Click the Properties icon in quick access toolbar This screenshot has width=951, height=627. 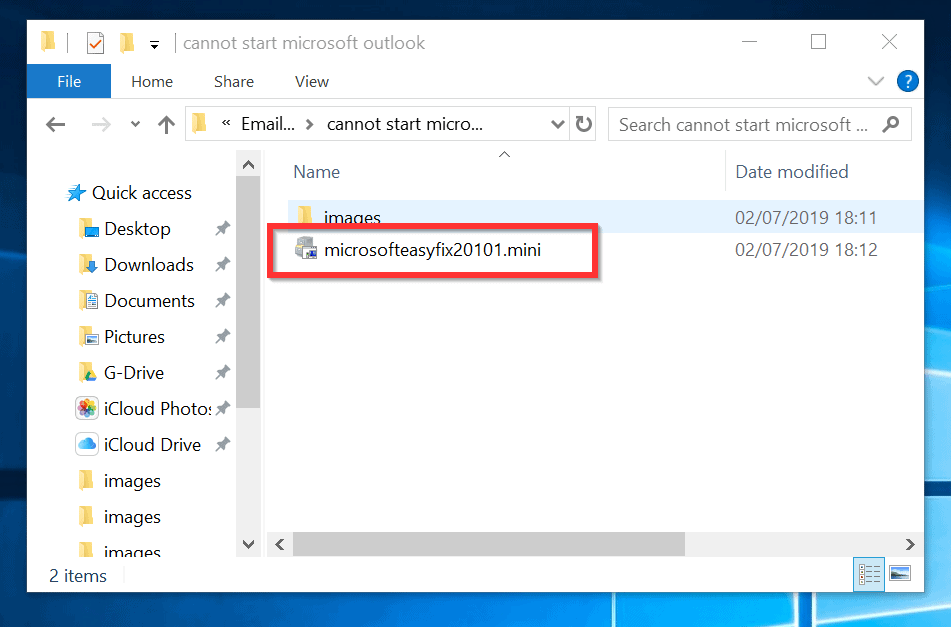click(x=96, y=43)
